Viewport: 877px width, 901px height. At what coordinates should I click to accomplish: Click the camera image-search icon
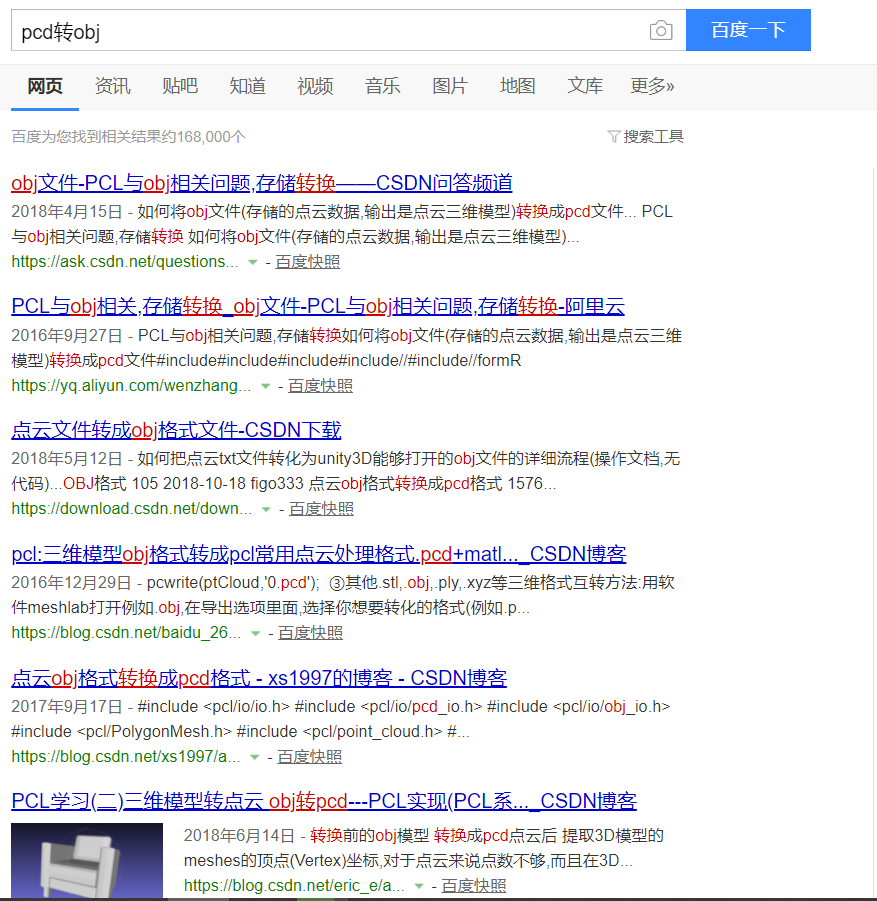point(661,30)
